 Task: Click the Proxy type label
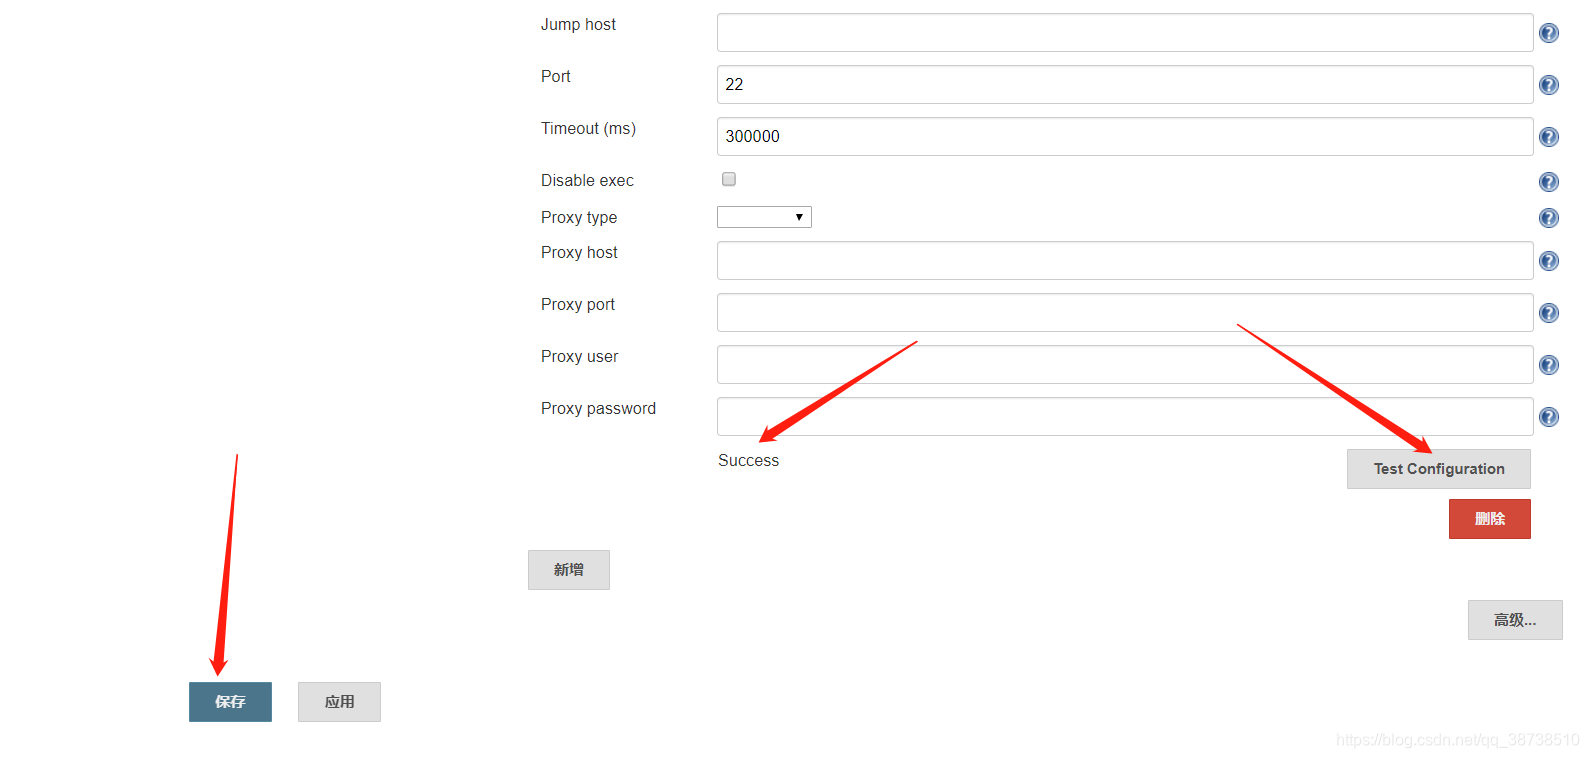coord(579,218)
